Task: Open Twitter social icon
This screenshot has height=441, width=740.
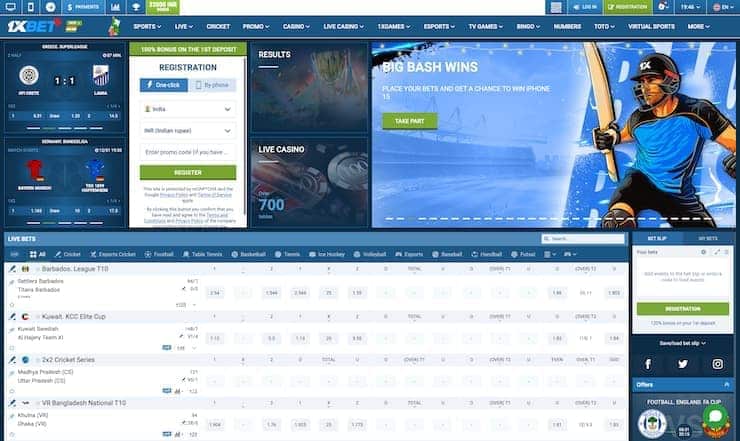Action: coord(682,364)
